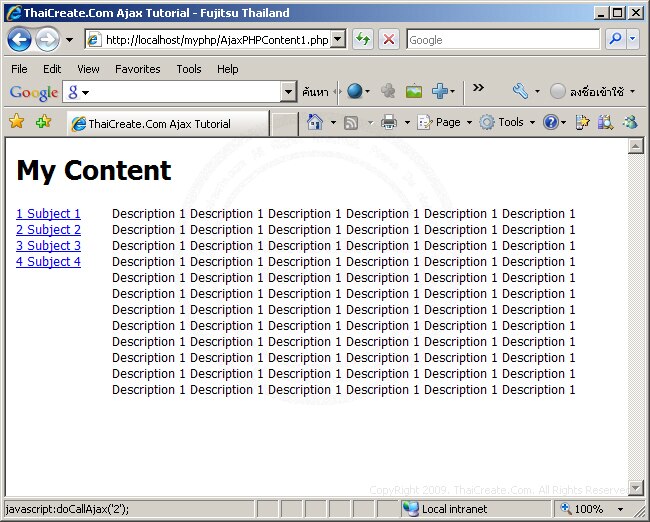Open the 4 Subject 4 link
Viewport: 650px width, 522px height.
coord(49,262)
